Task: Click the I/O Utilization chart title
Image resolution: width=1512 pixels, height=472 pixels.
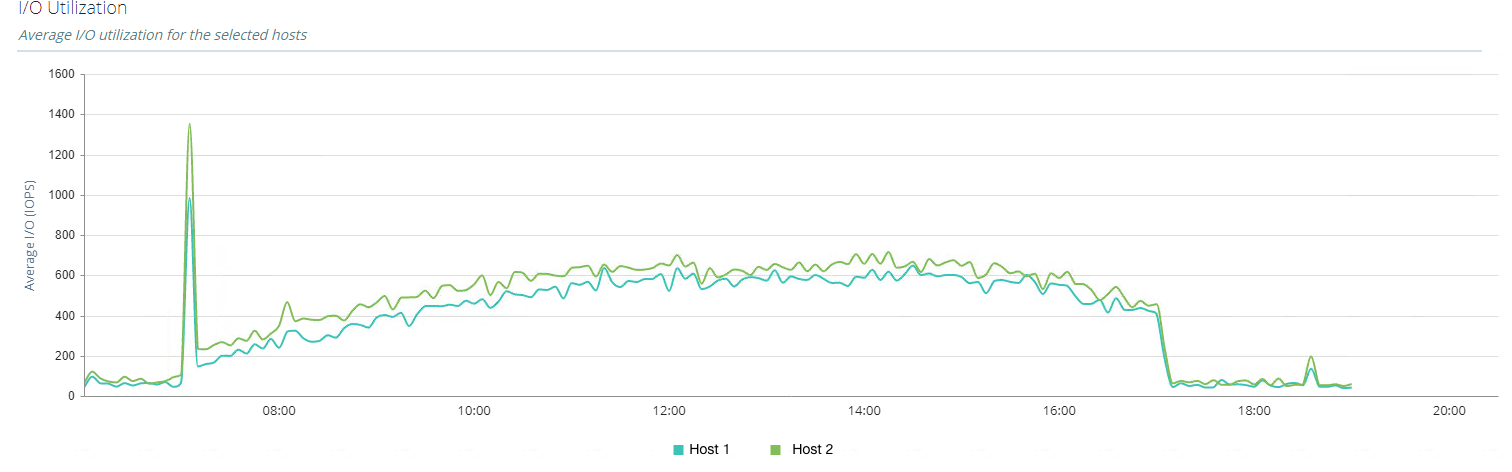Action: [x=73, y=9]
